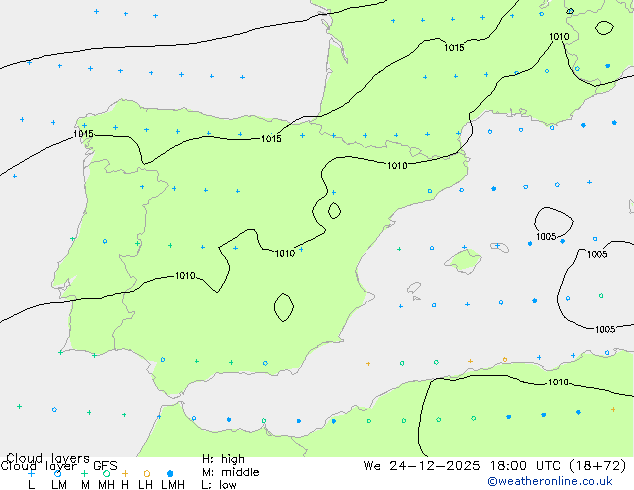The image size is (634, 490).
Task: Click the green plus M legend symbol
Action: (x=84, y=473)
